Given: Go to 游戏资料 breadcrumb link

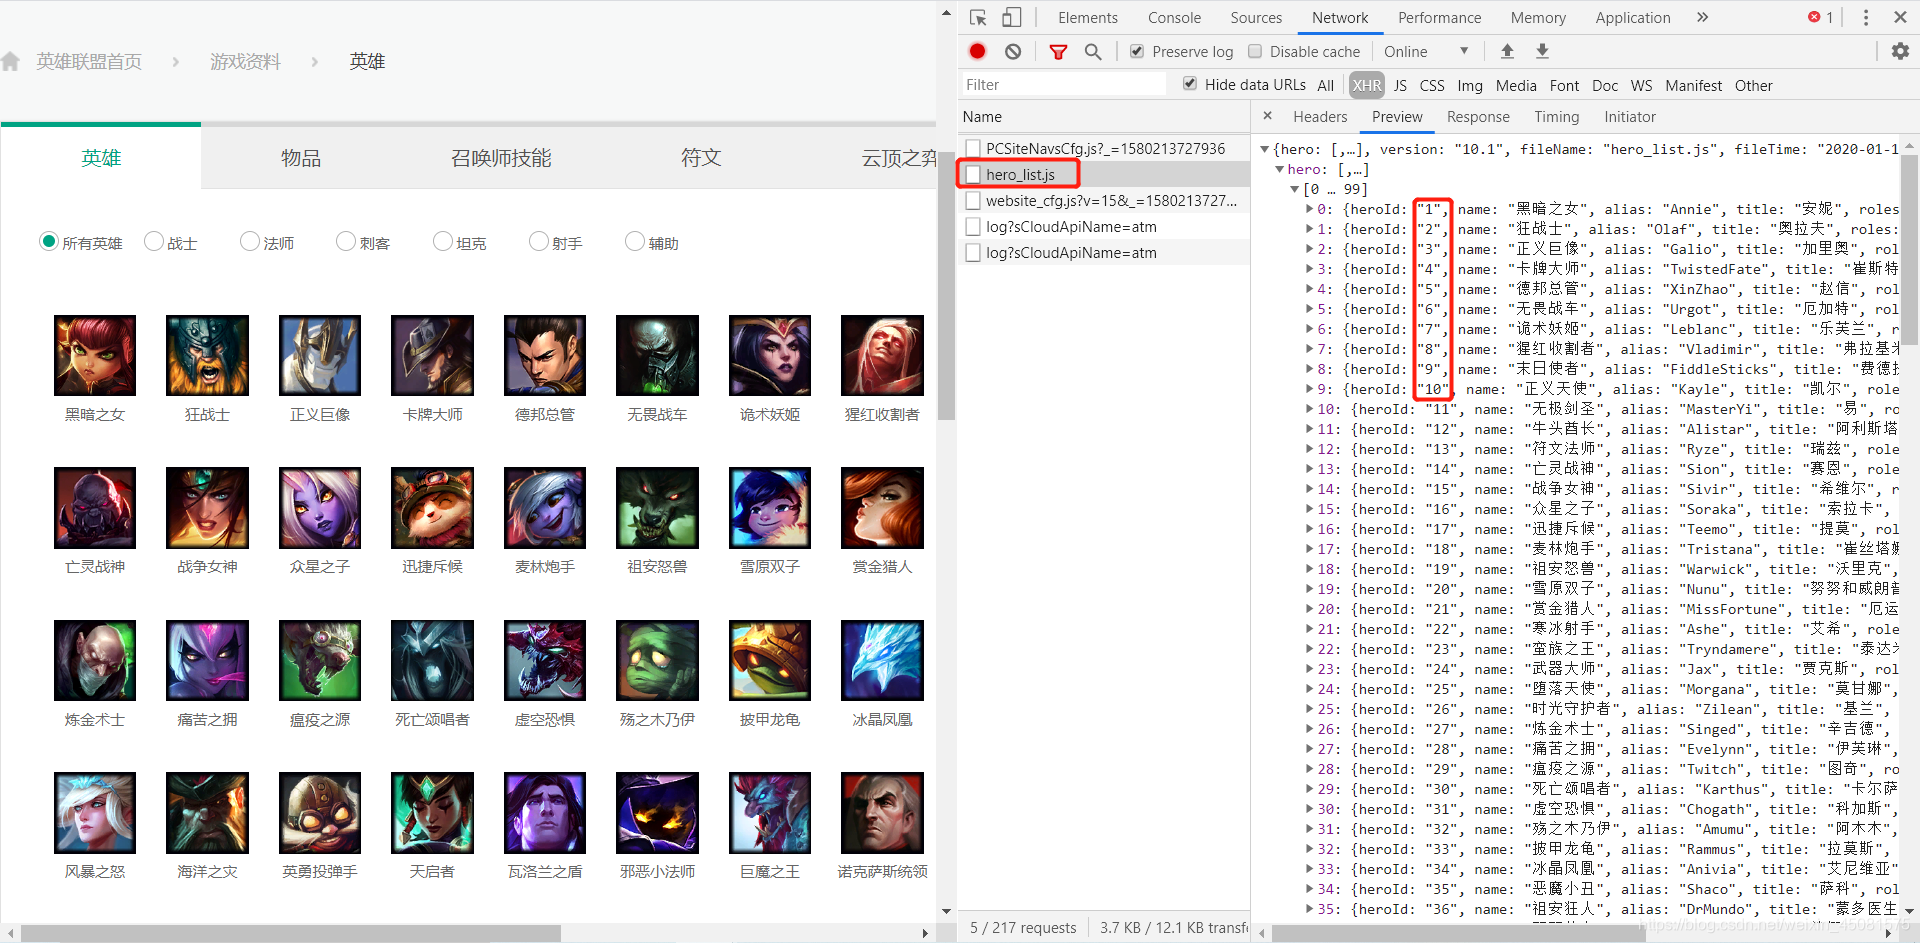Looking at the screenshot, I should [x=246, y=61].
